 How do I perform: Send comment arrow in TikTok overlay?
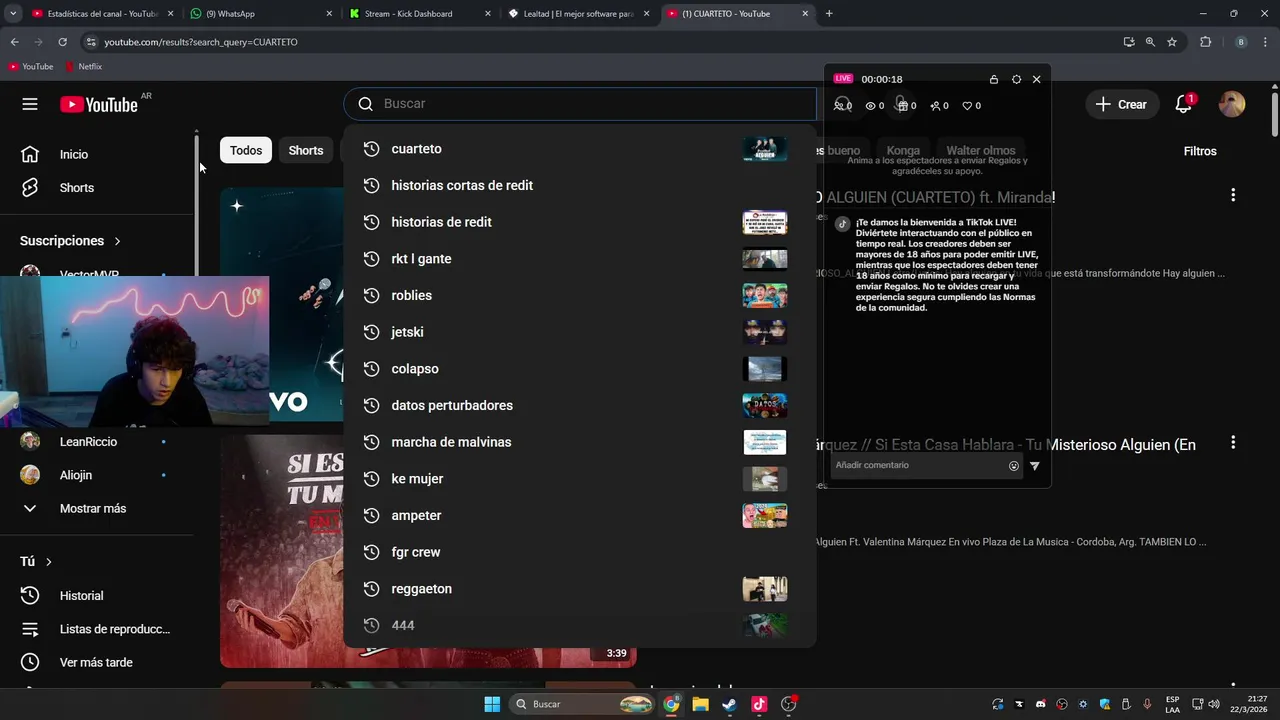tap(1035, 465)
